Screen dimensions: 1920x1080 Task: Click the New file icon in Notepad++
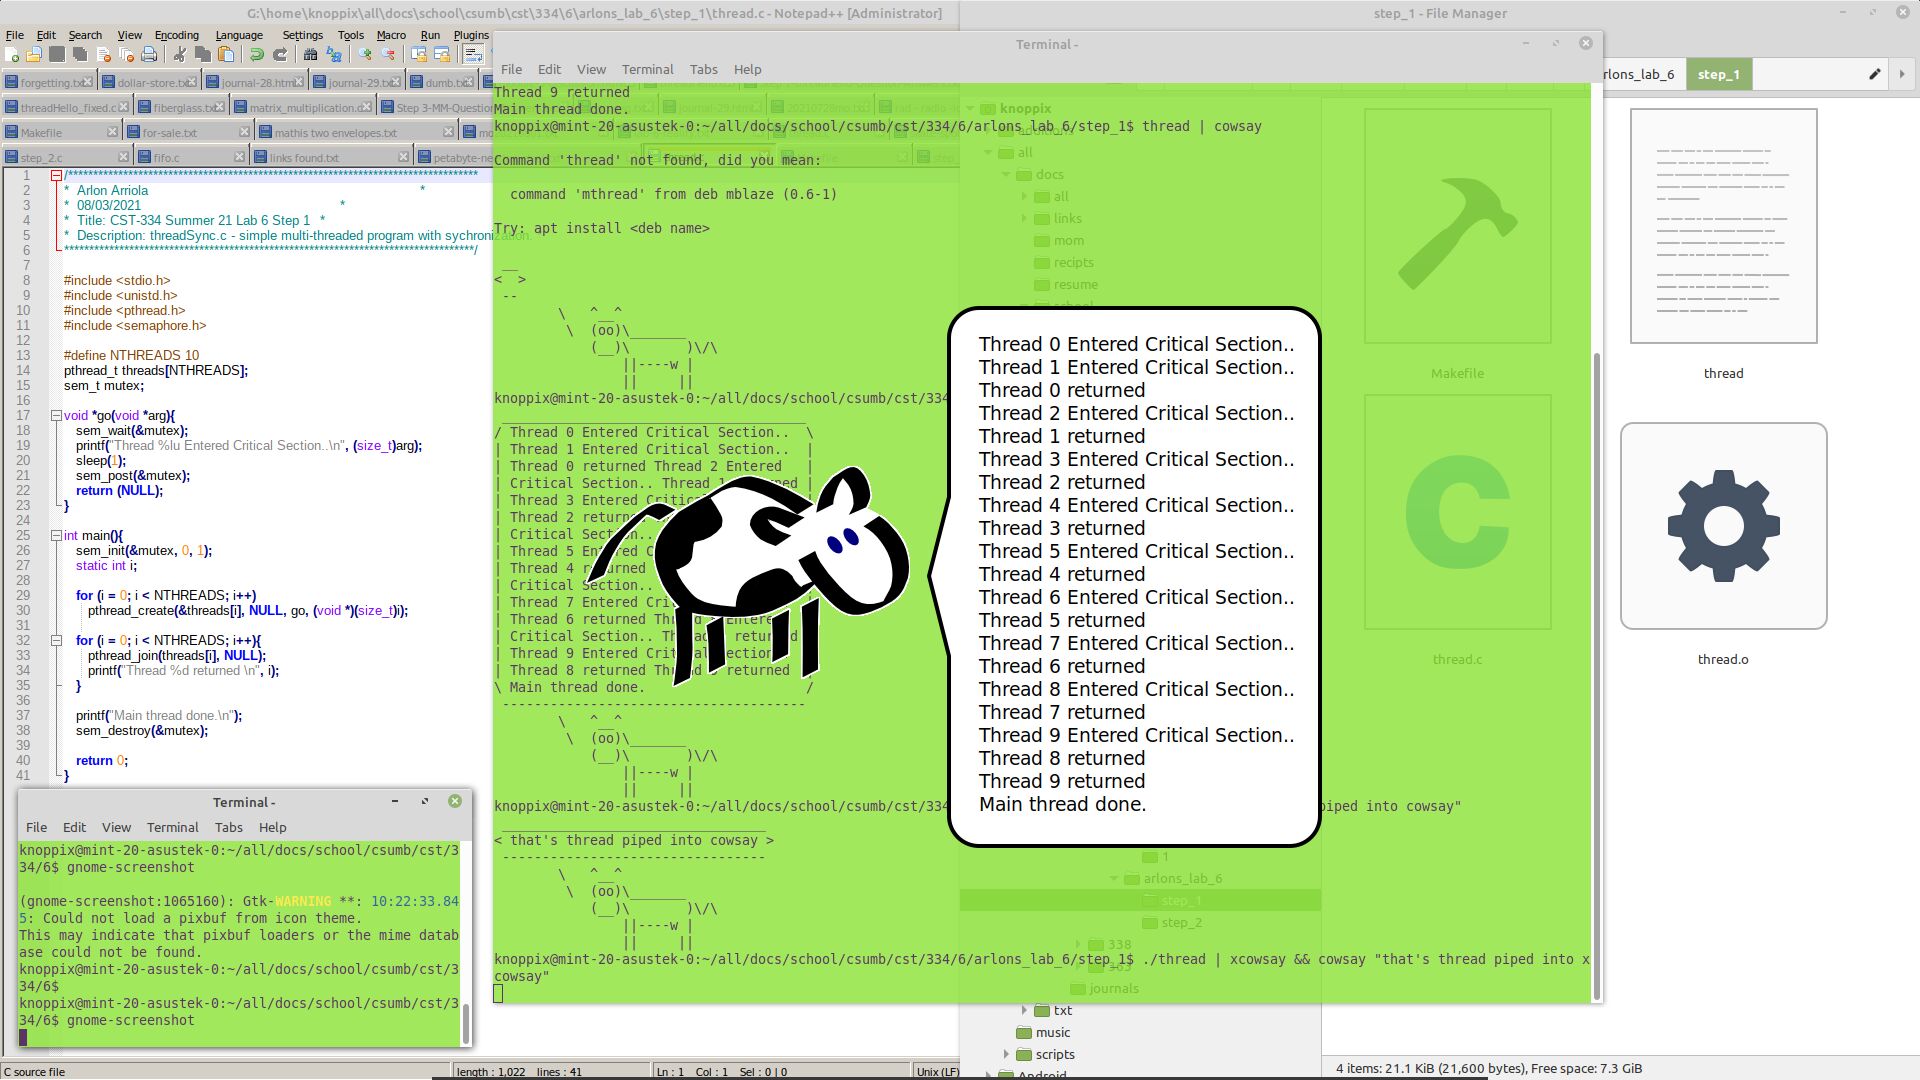point(12,54)
